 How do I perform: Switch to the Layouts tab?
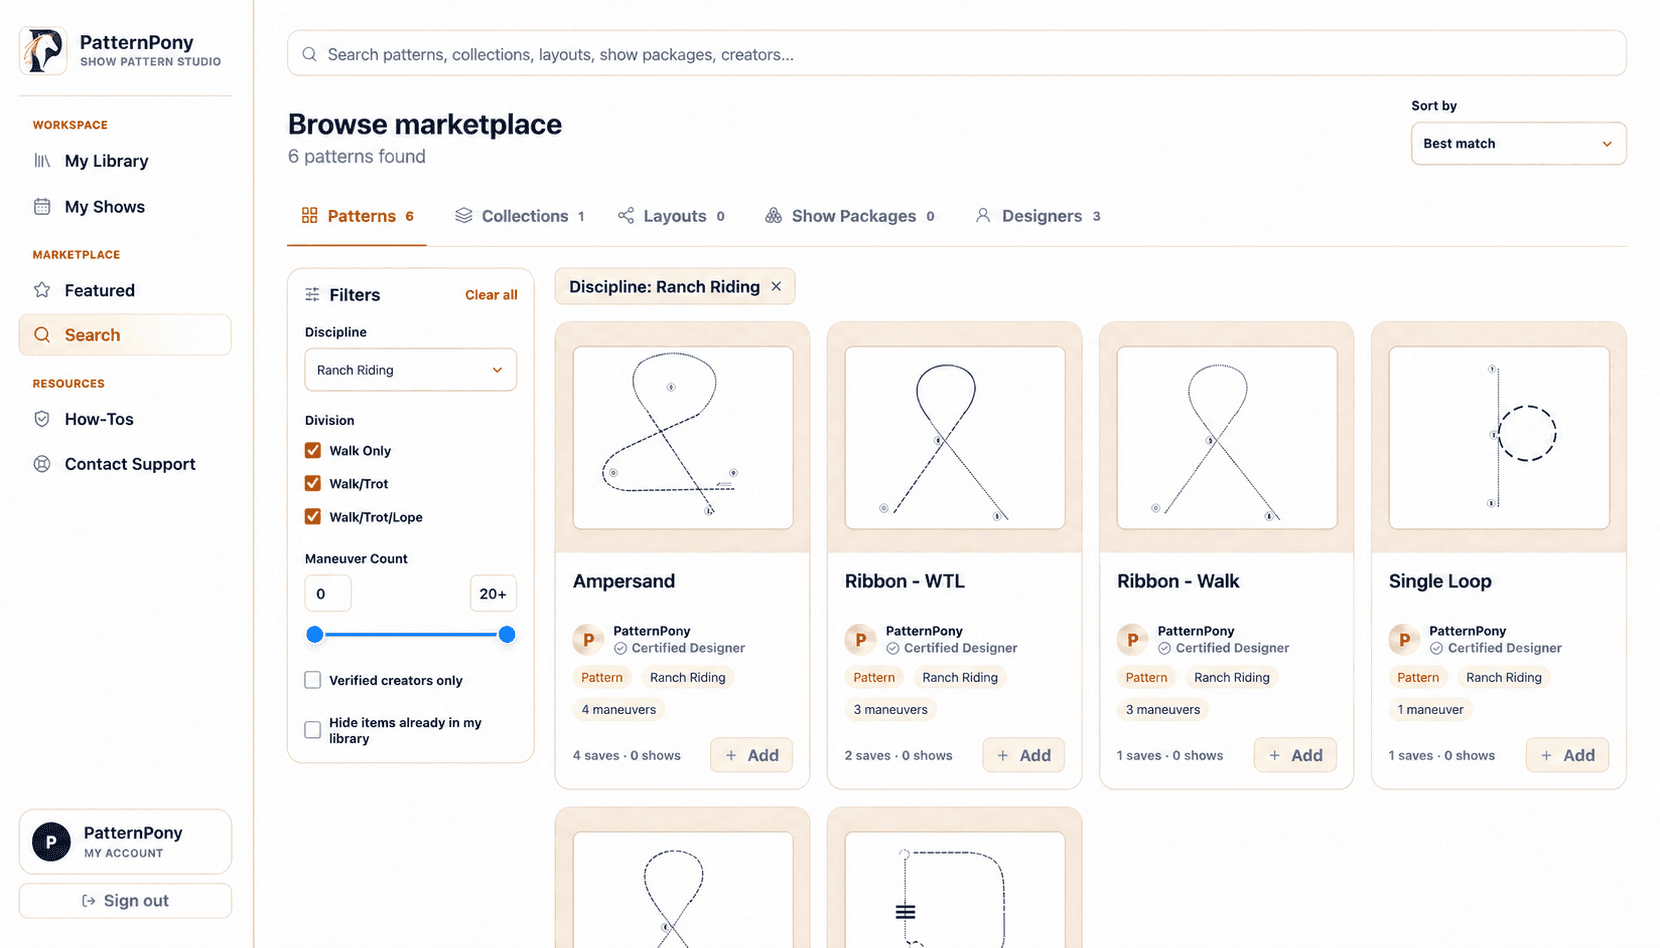671,216
